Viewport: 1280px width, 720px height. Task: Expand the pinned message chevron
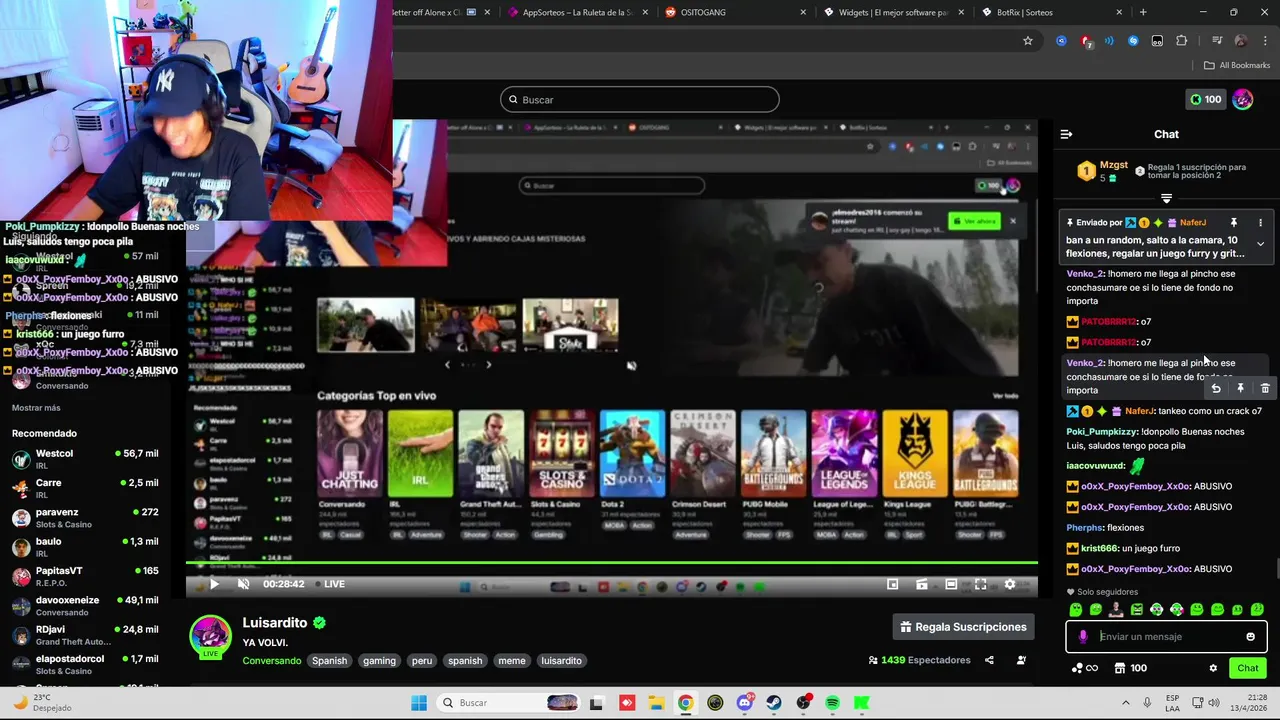coord(1260,244)
